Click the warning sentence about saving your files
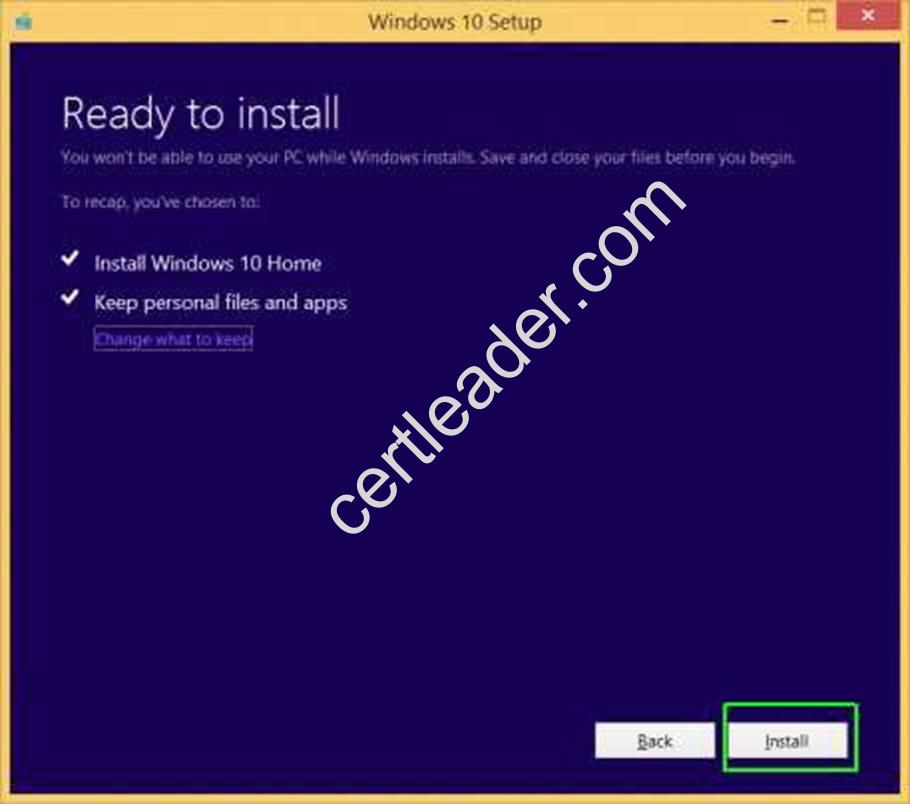Image resolution: width=910 pixels, height=804 pixels. pos(428,157)
